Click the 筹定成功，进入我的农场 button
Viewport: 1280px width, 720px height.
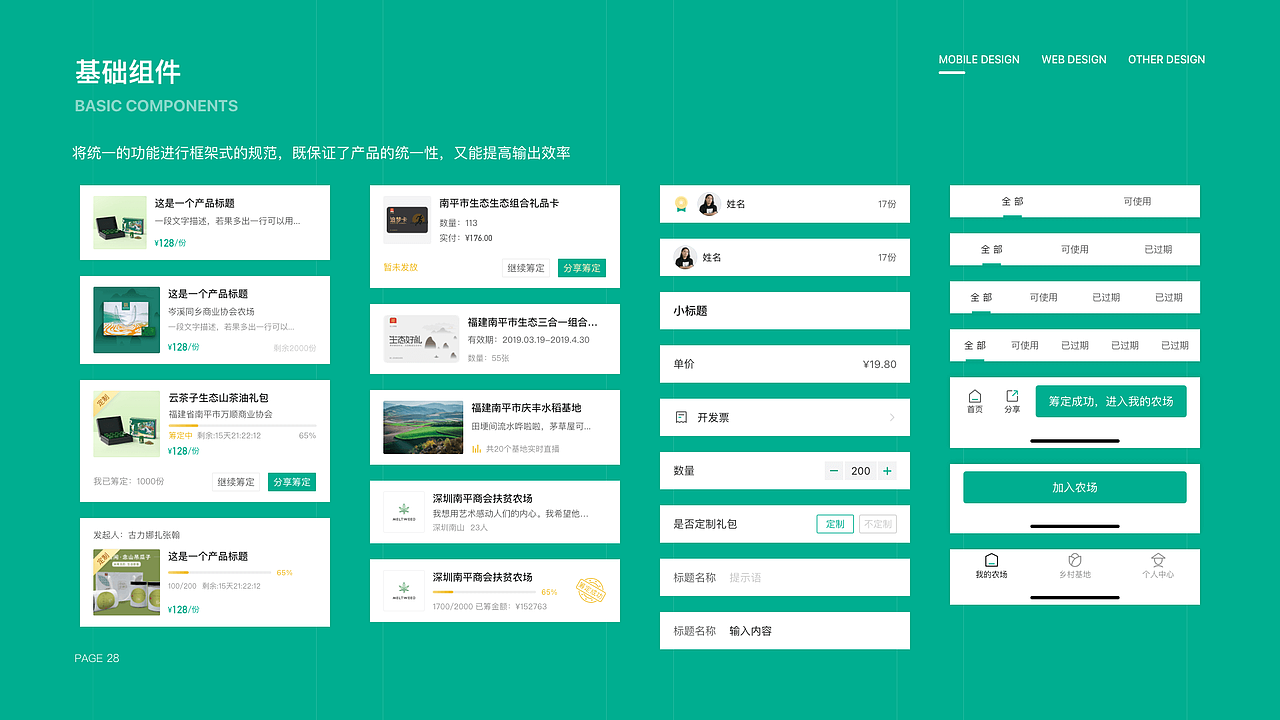pos(1111,401)
